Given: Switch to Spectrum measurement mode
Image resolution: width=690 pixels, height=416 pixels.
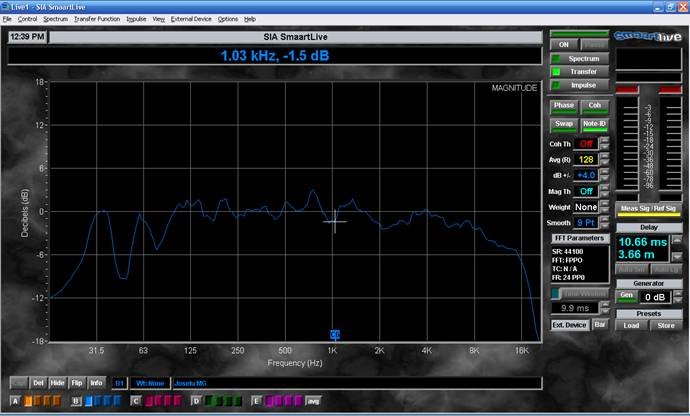Looking at the screenshot, I should click(582, 59).
